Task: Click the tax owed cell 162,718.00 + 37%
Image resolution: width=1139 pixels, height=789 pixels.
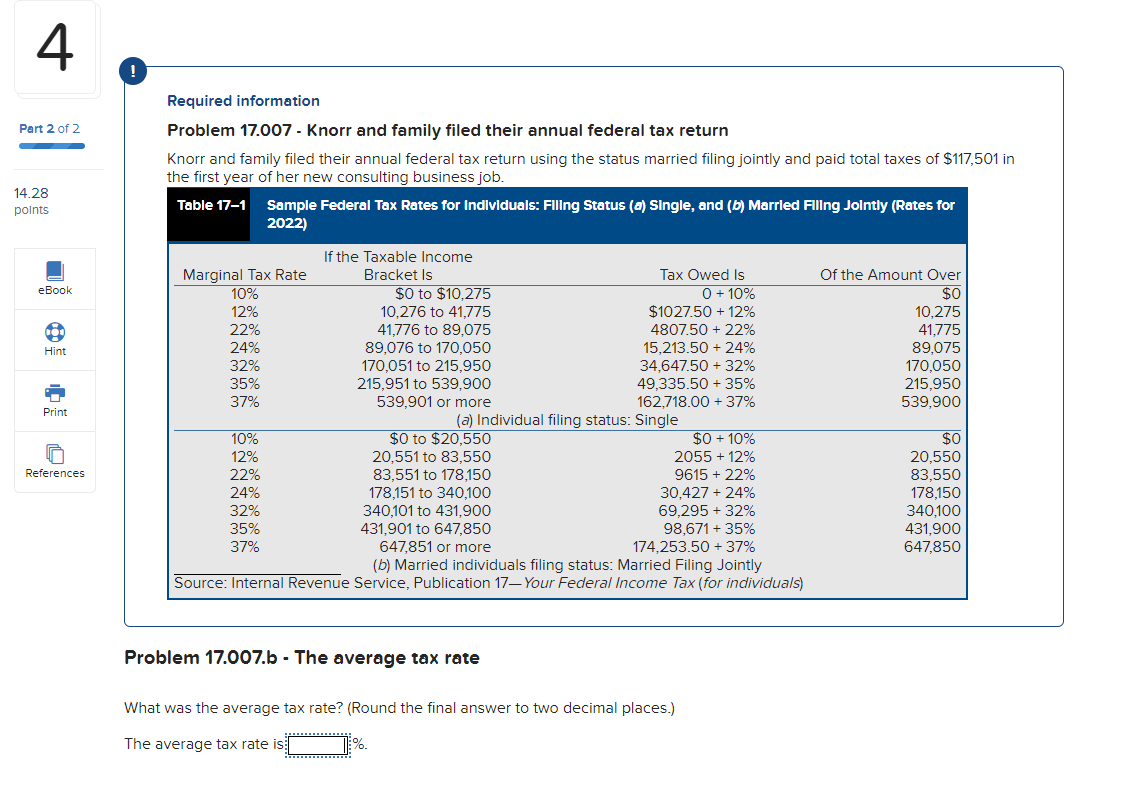Action: pos(696,402)
